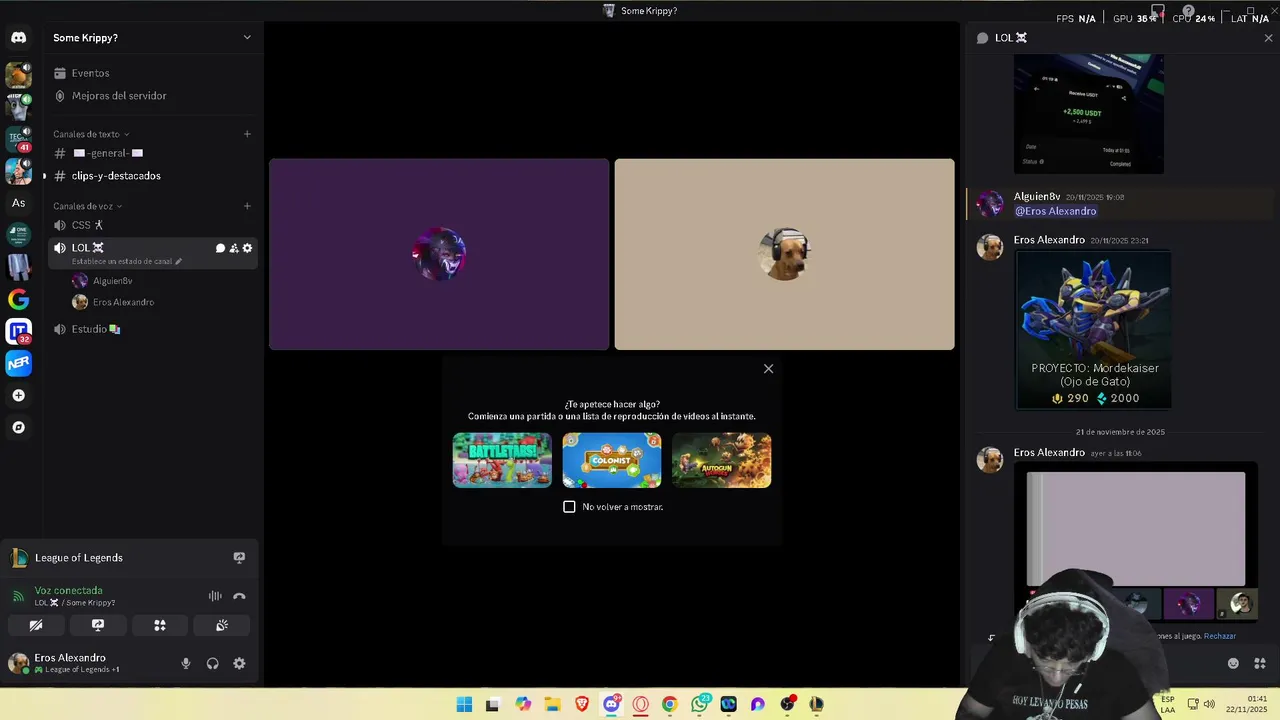Click 'Voz conectada' status text

[68, 590]
